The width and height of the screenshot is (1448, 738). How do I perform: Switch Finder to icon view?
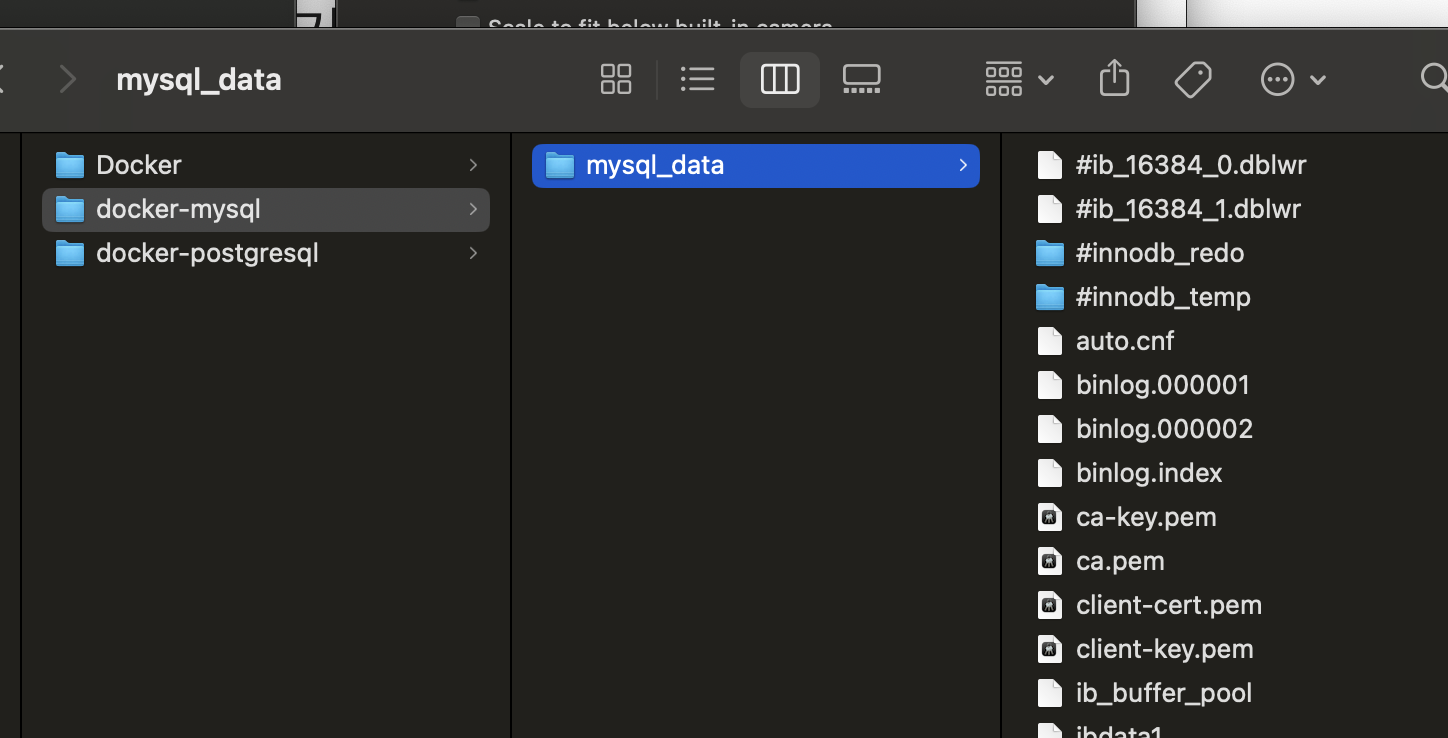pos(616,79)
